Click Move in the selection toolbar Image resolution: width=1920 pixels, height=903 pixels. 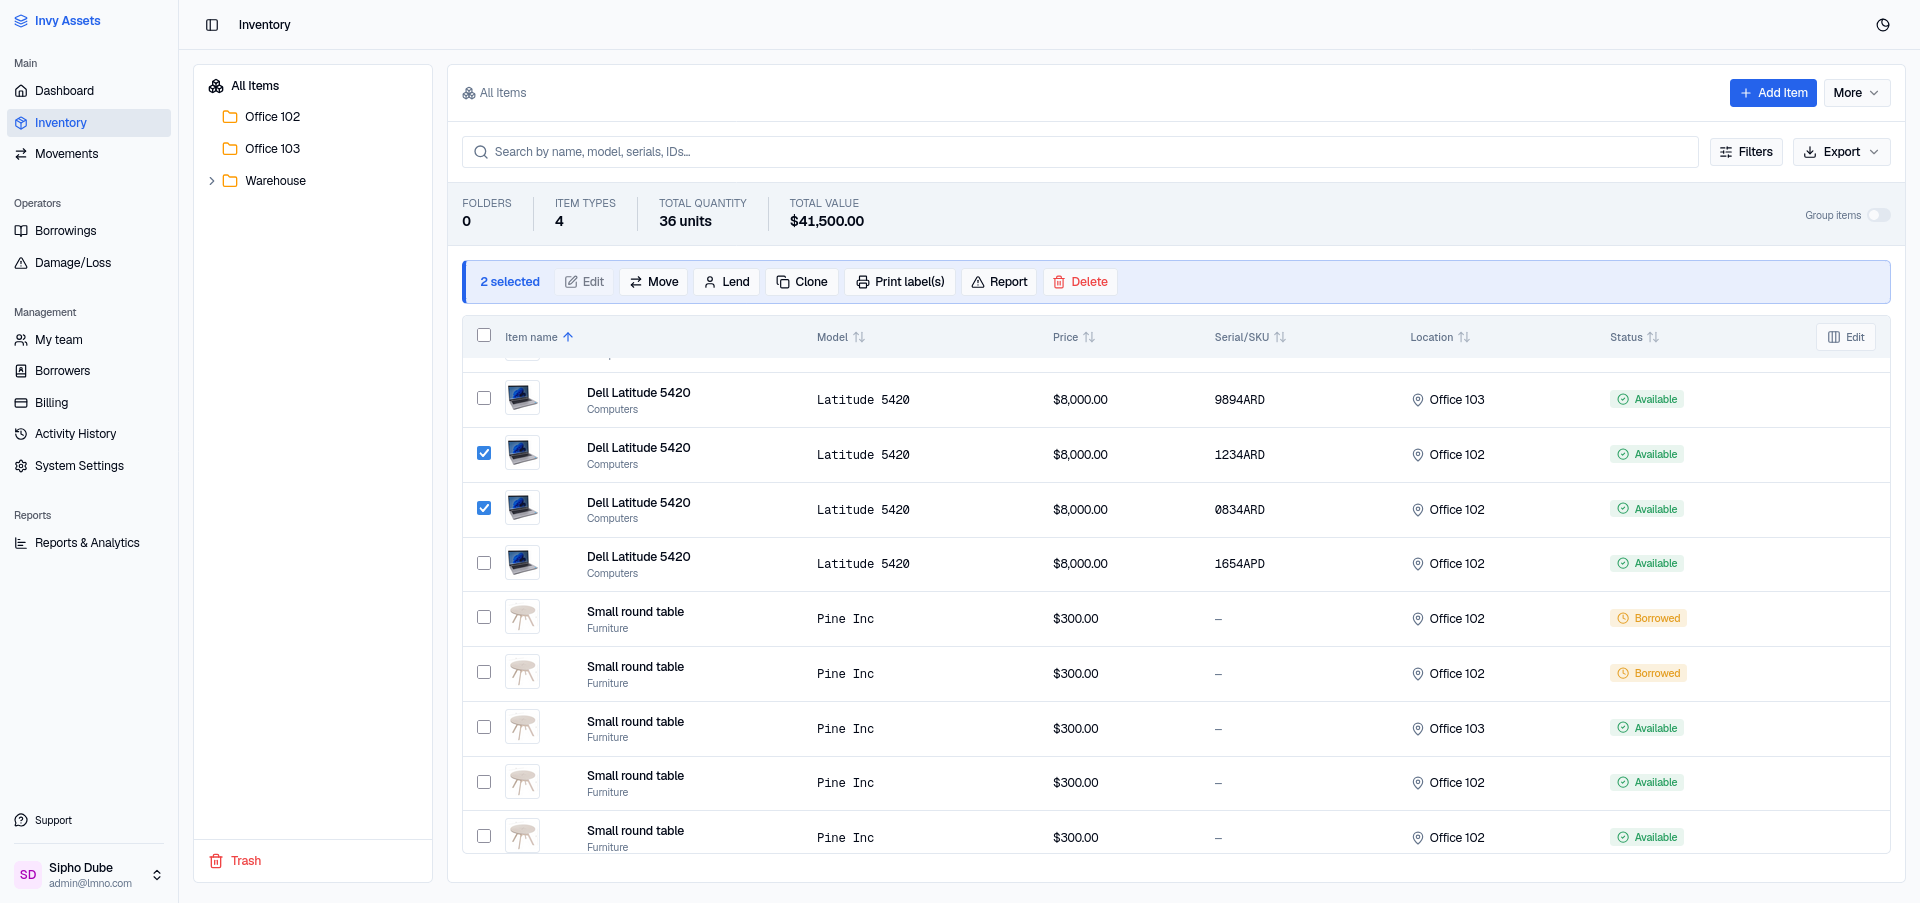tap(654, 282)
